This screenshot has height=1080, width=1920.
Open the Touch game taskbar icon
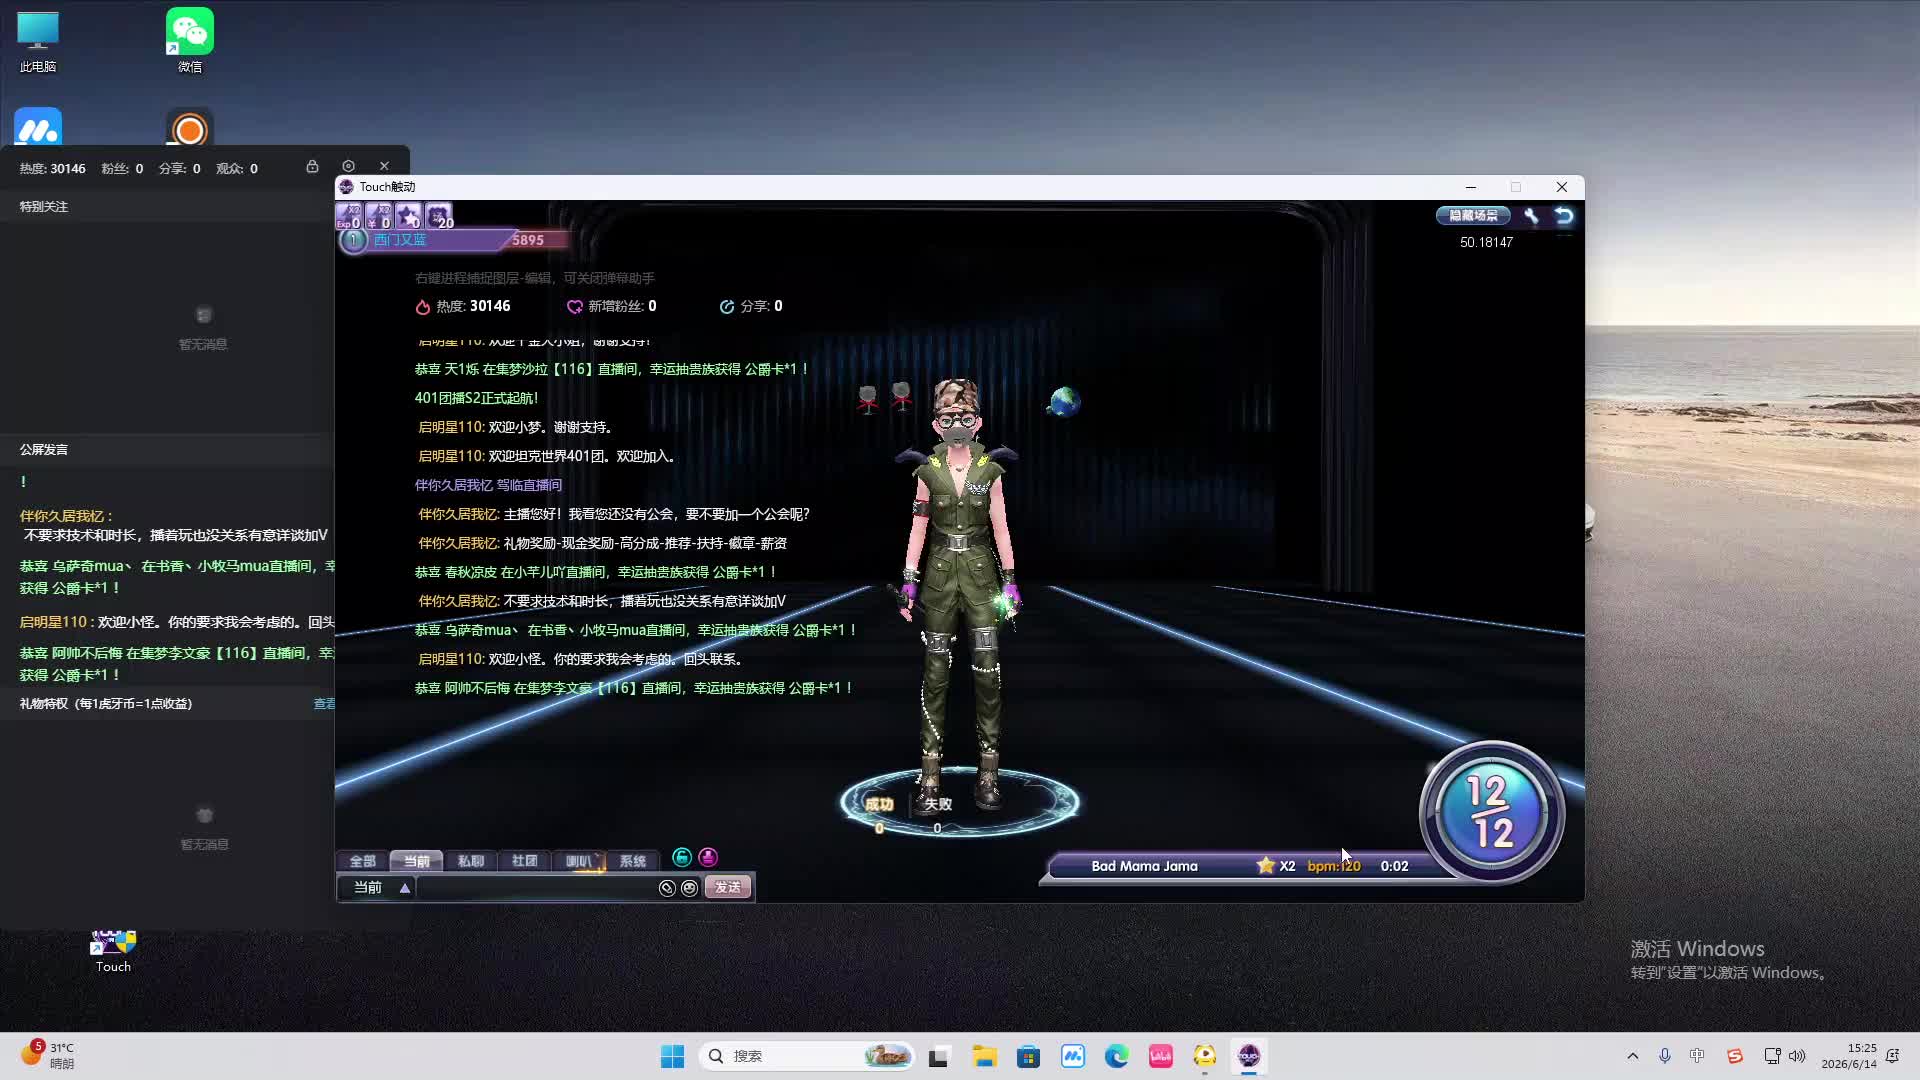click(x=1248, y=1056)
